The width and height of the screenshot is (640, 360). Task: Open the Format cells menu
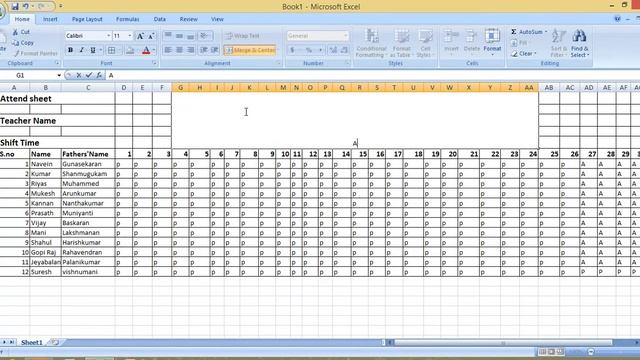pos(492,42)
